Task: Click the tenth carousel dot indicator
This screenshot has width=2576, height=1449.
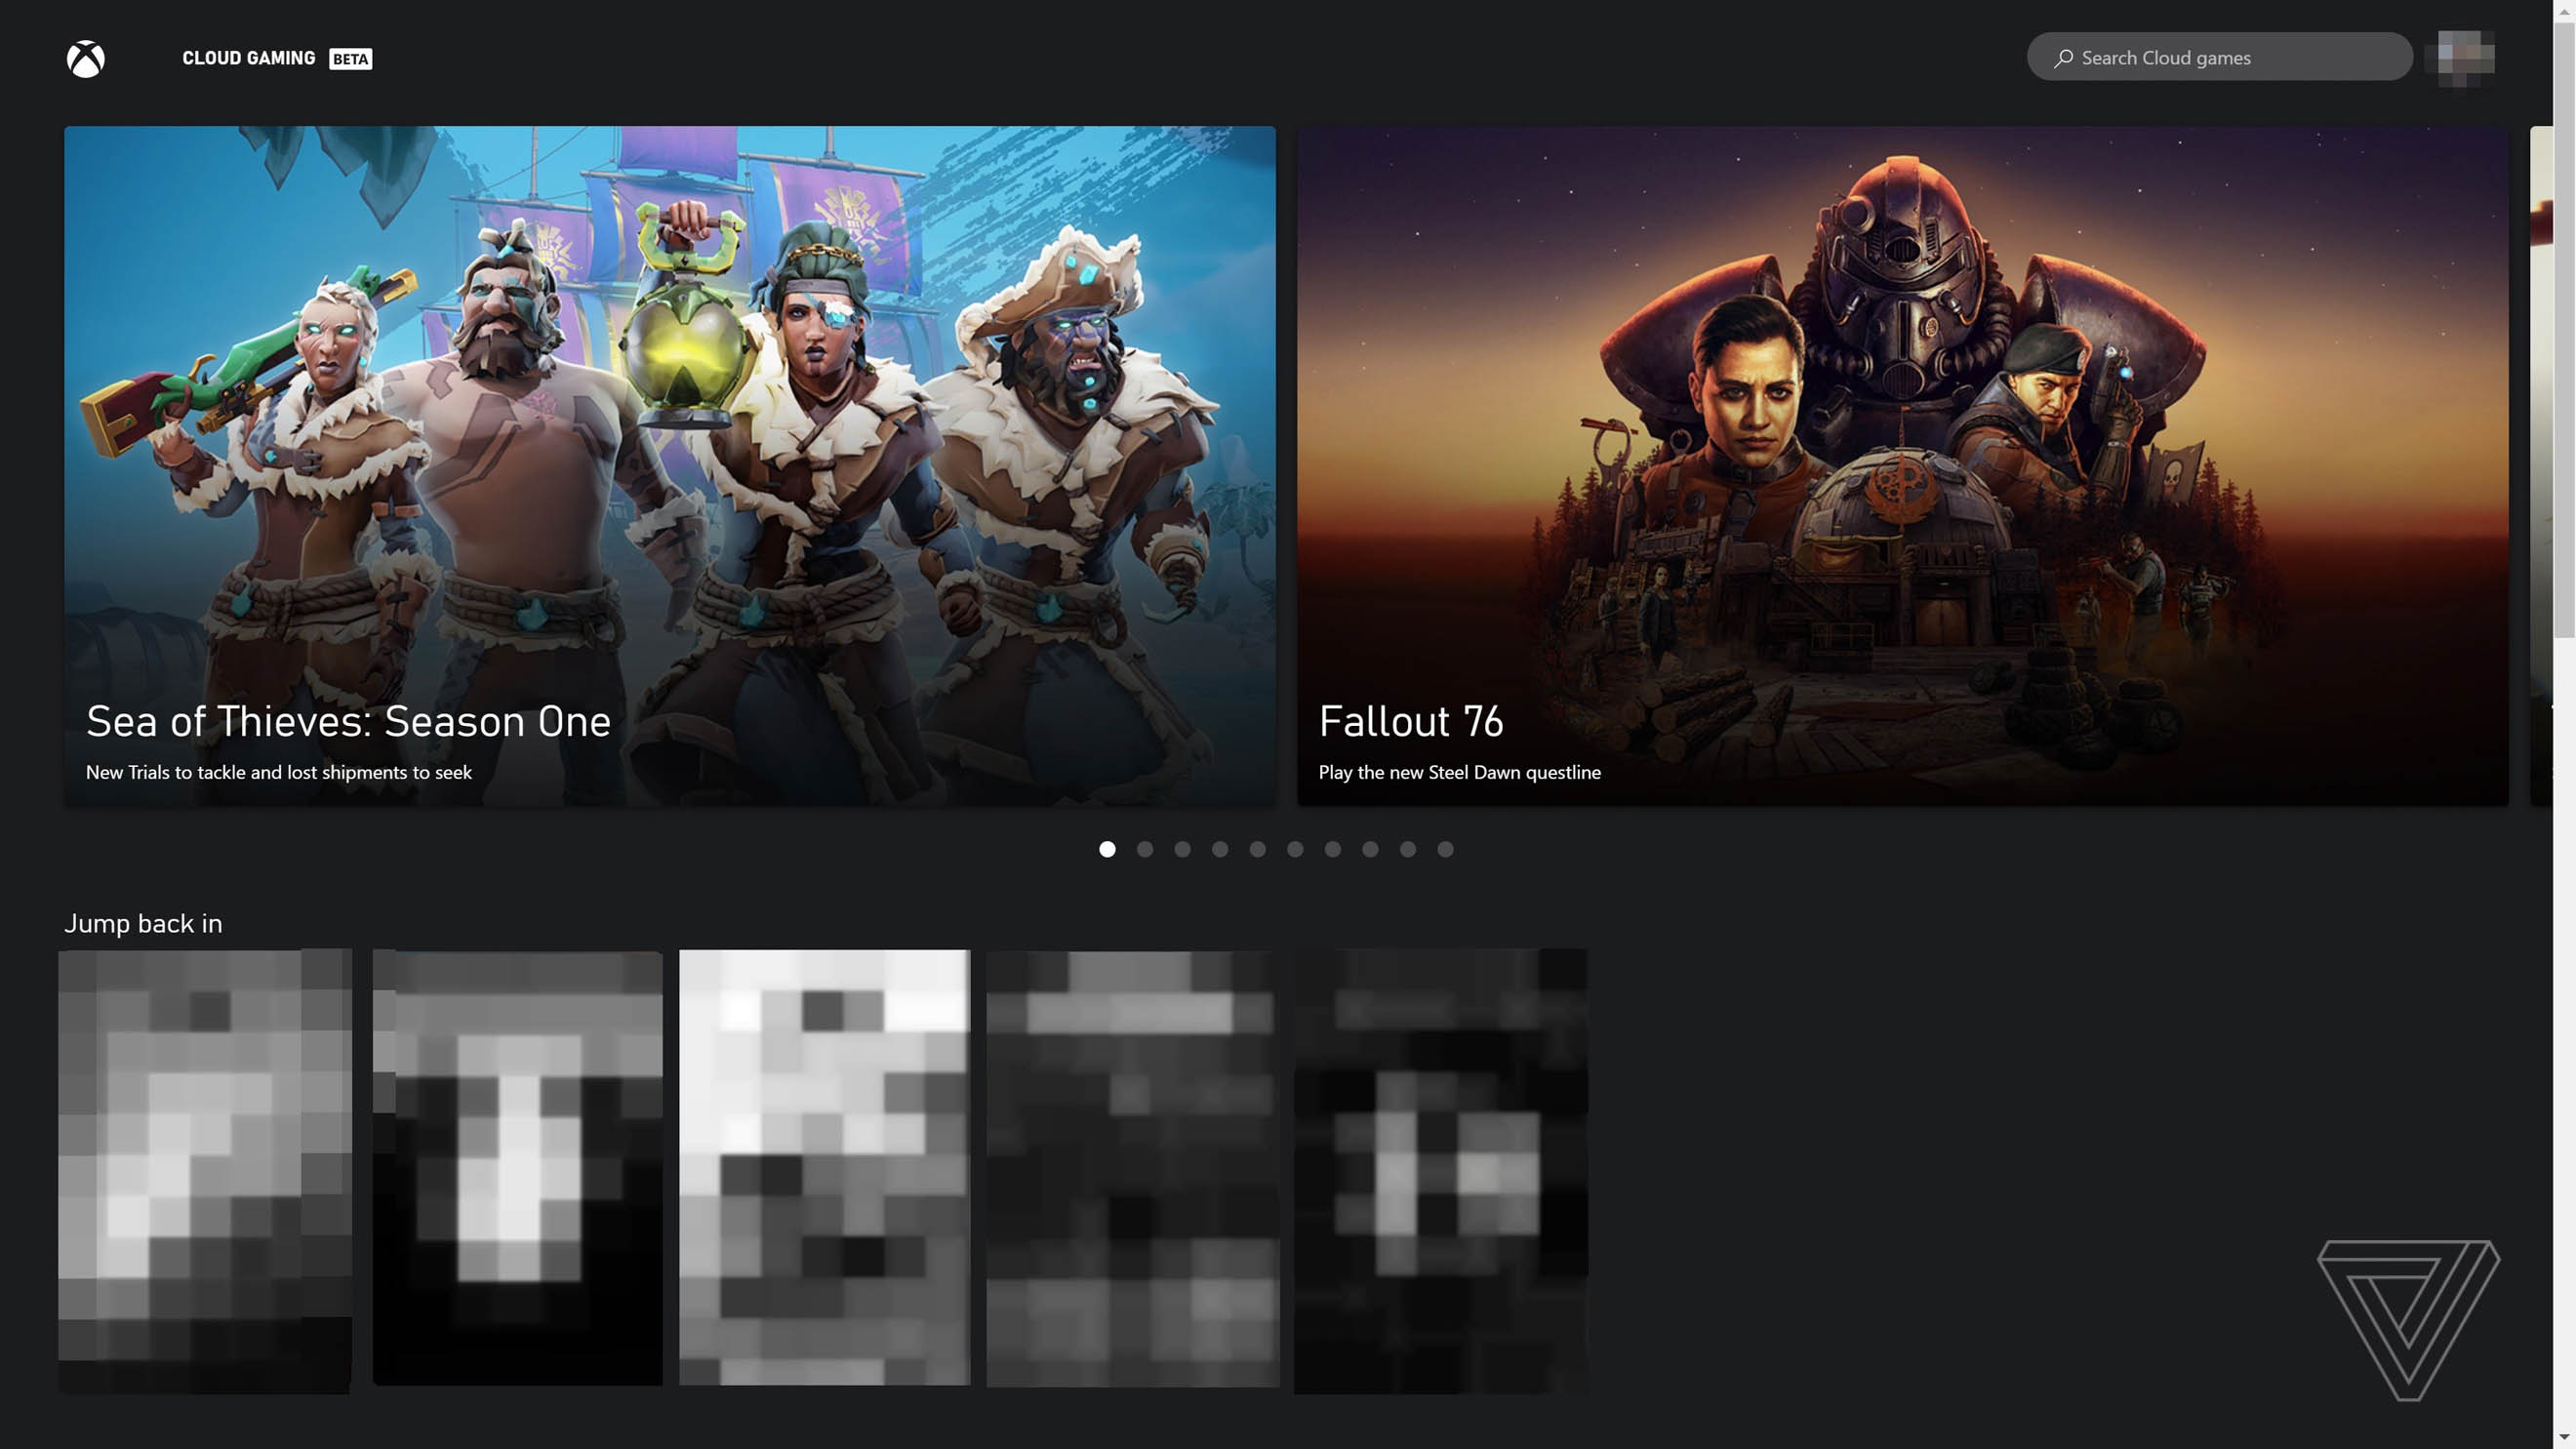Action: pyautogui.click(x=1445, y=849)
